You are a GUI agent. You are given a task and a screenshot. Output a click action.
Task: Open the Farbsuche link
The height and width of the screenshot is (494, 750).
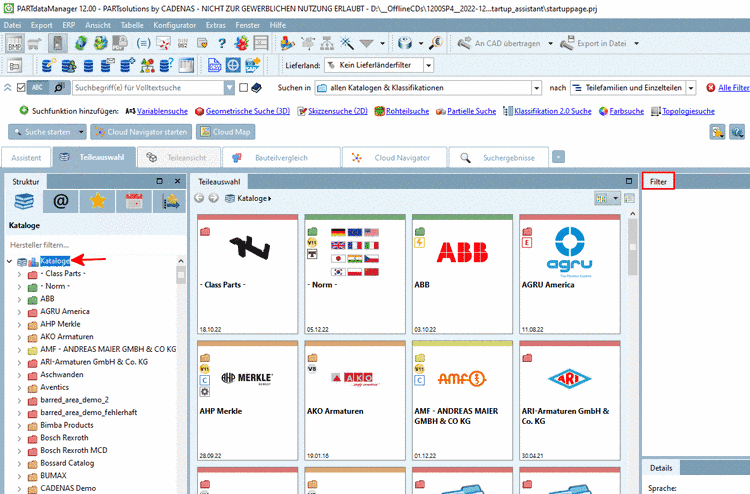point(627,111)
